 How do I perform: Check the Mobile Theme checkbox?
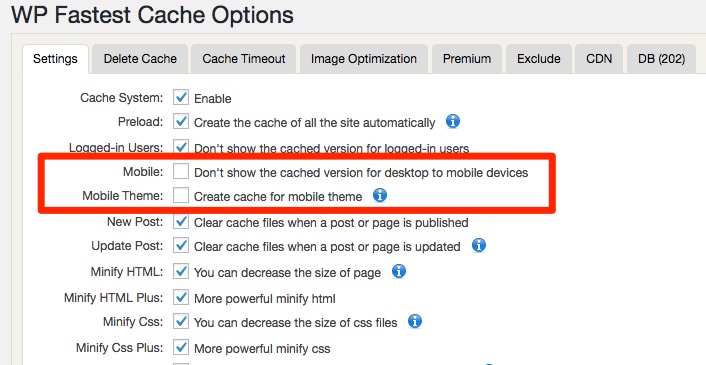[181, 196]
